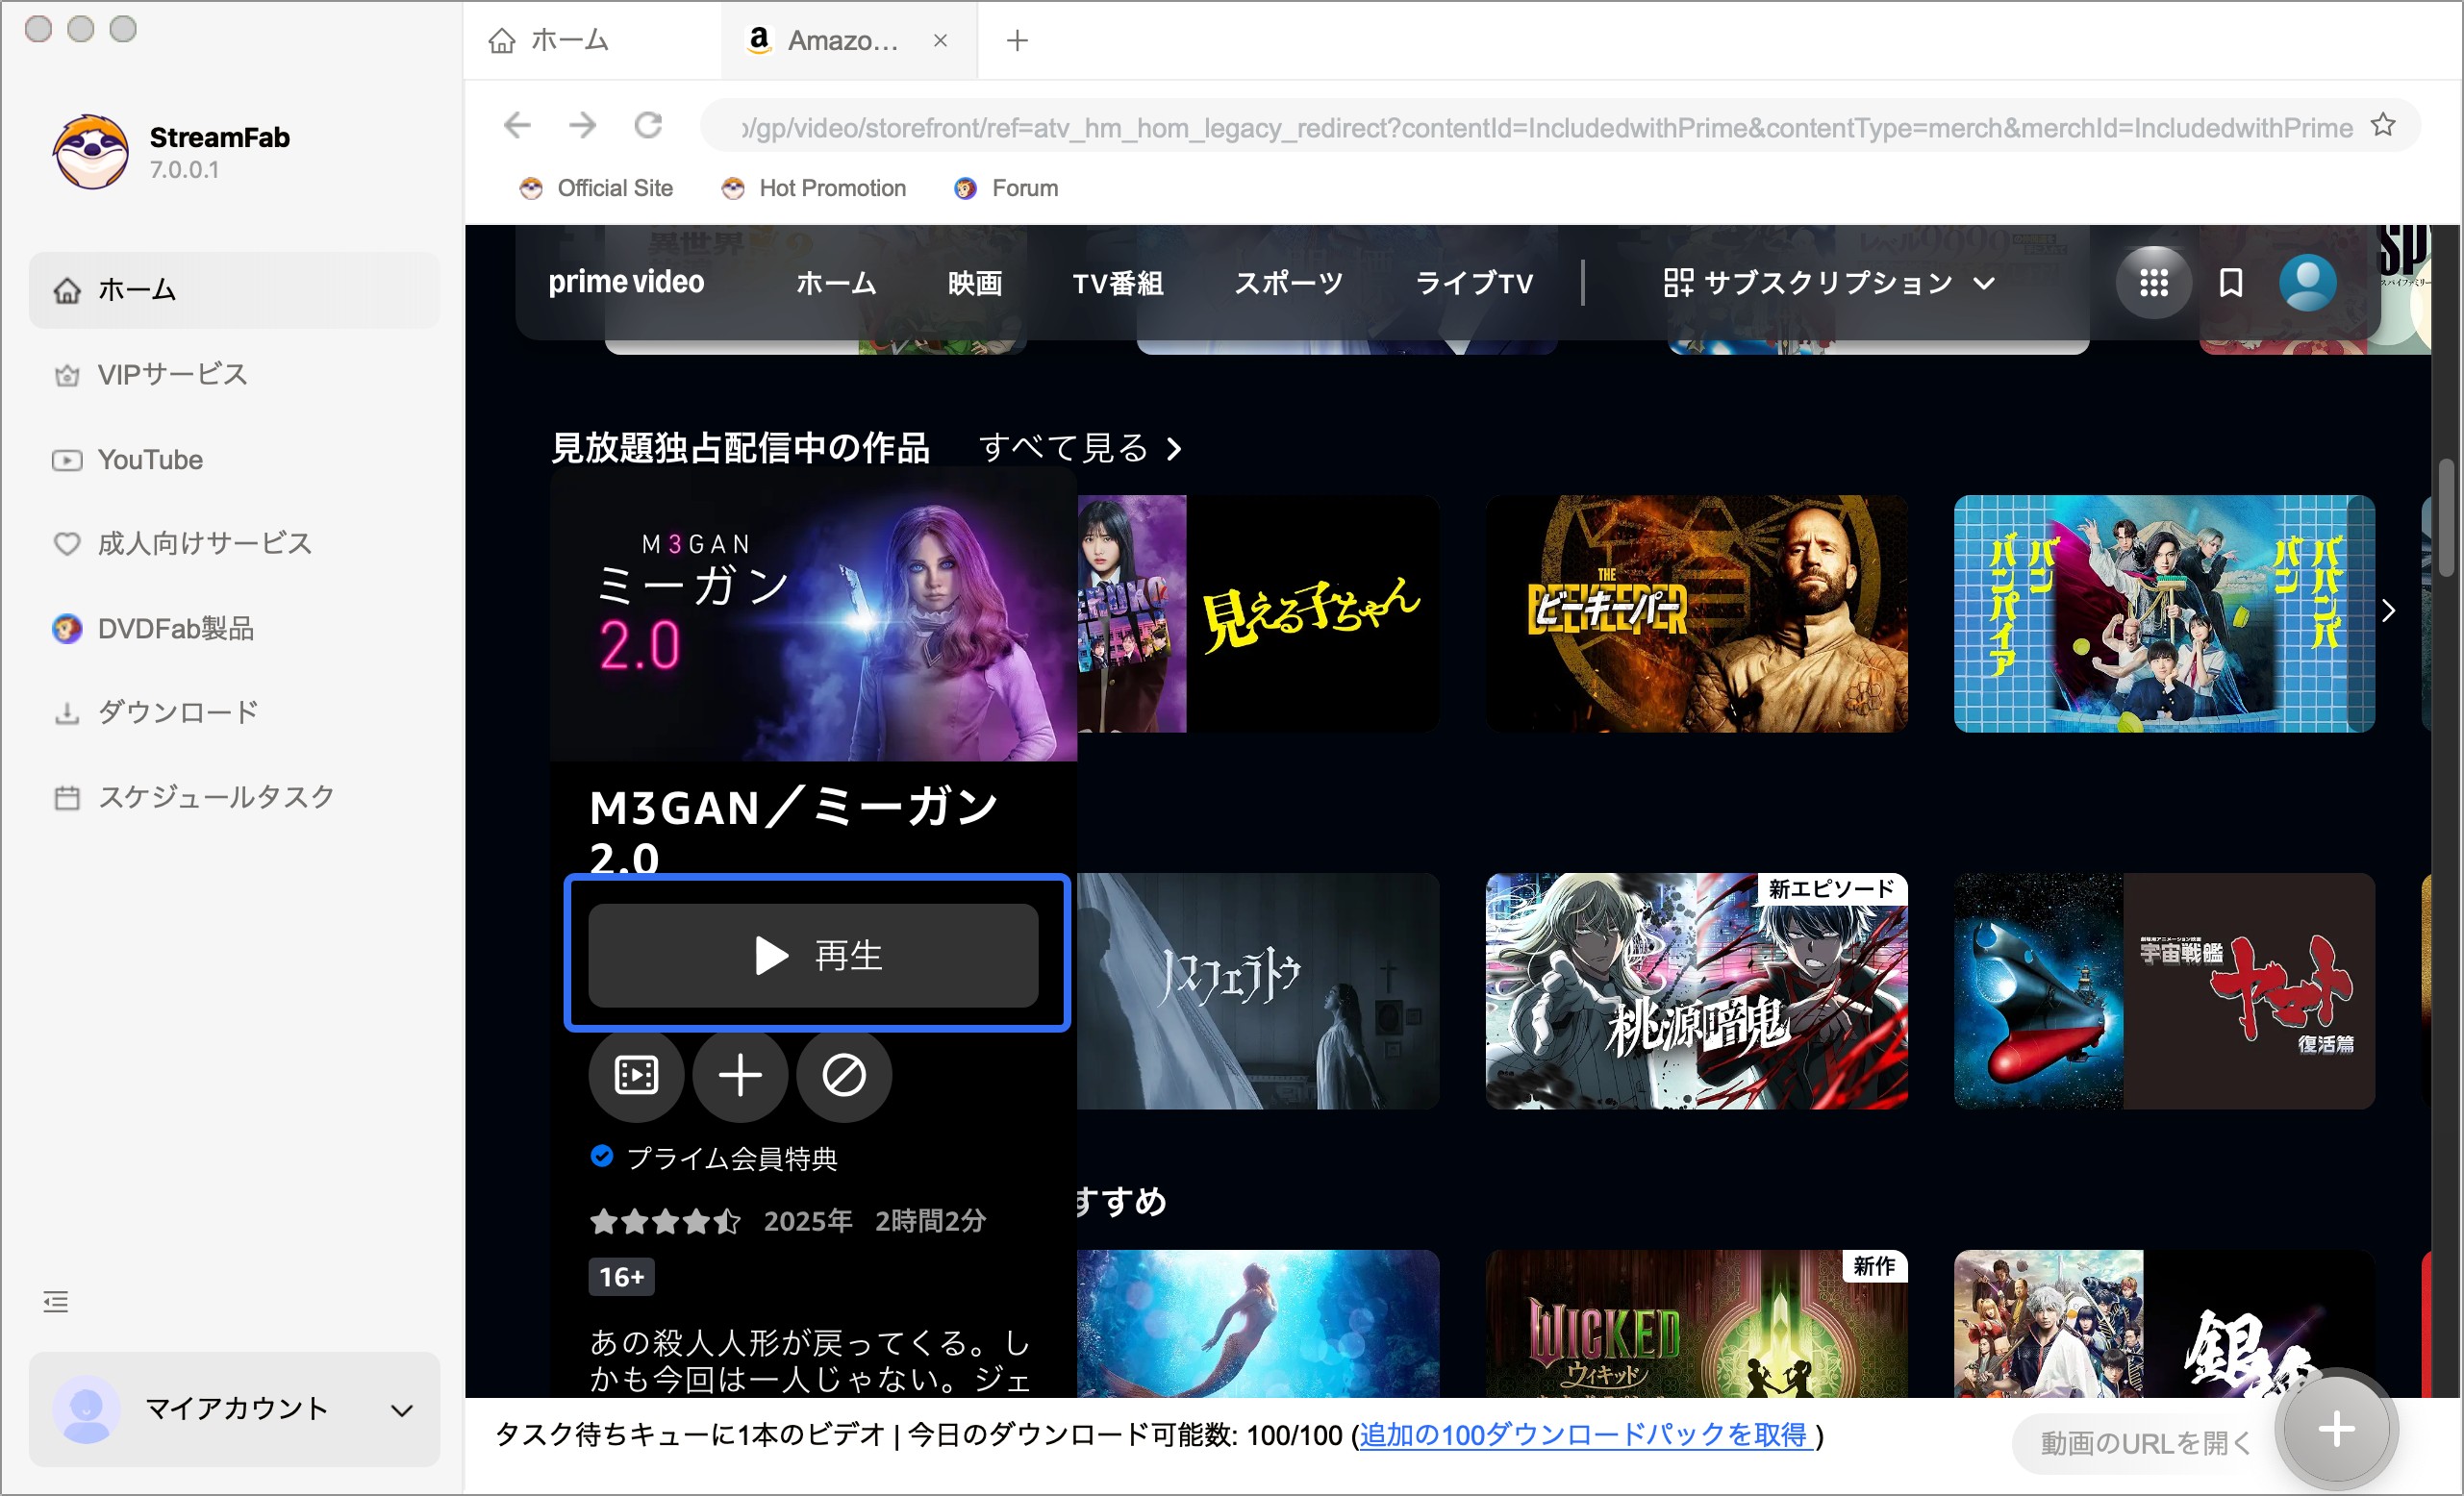Open the スケジュールタスク section
This screenshot has height=1496, width=2464.
click(x=217, y=796)
